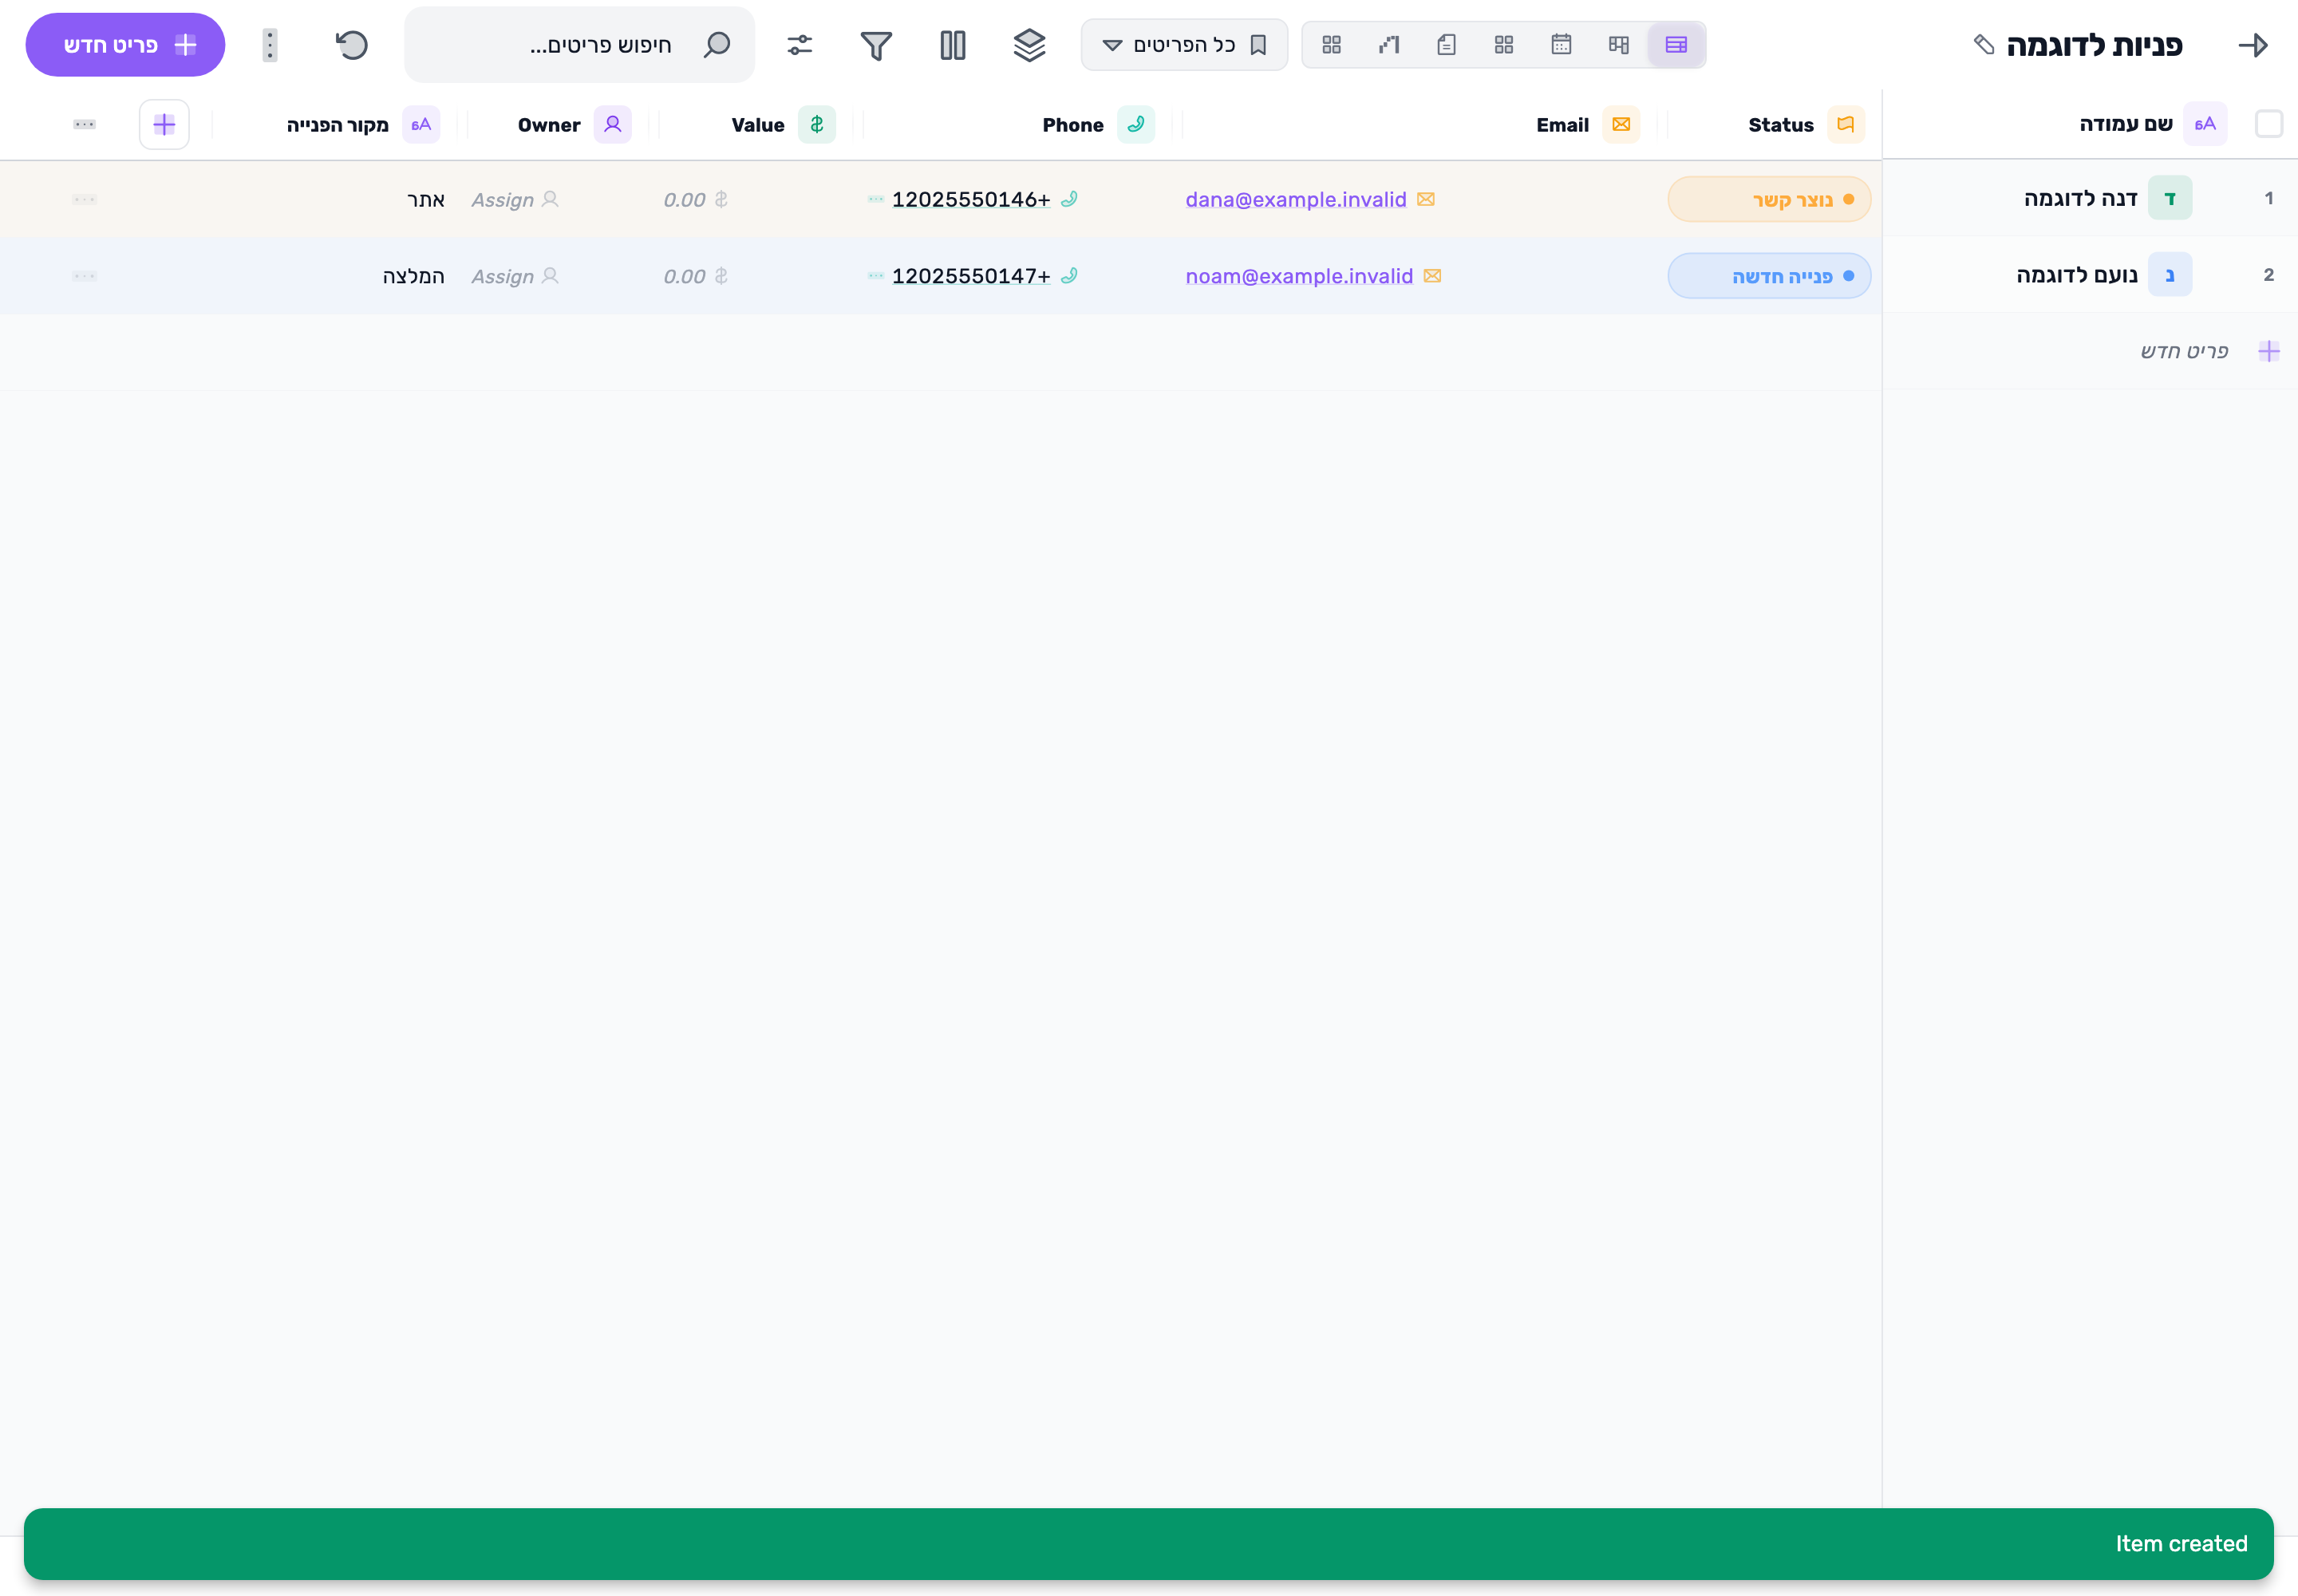Open the כל הפריטים saved view dropdown
The height and width of the screenshot is (1596, 2298).
tap(1184, 45)
